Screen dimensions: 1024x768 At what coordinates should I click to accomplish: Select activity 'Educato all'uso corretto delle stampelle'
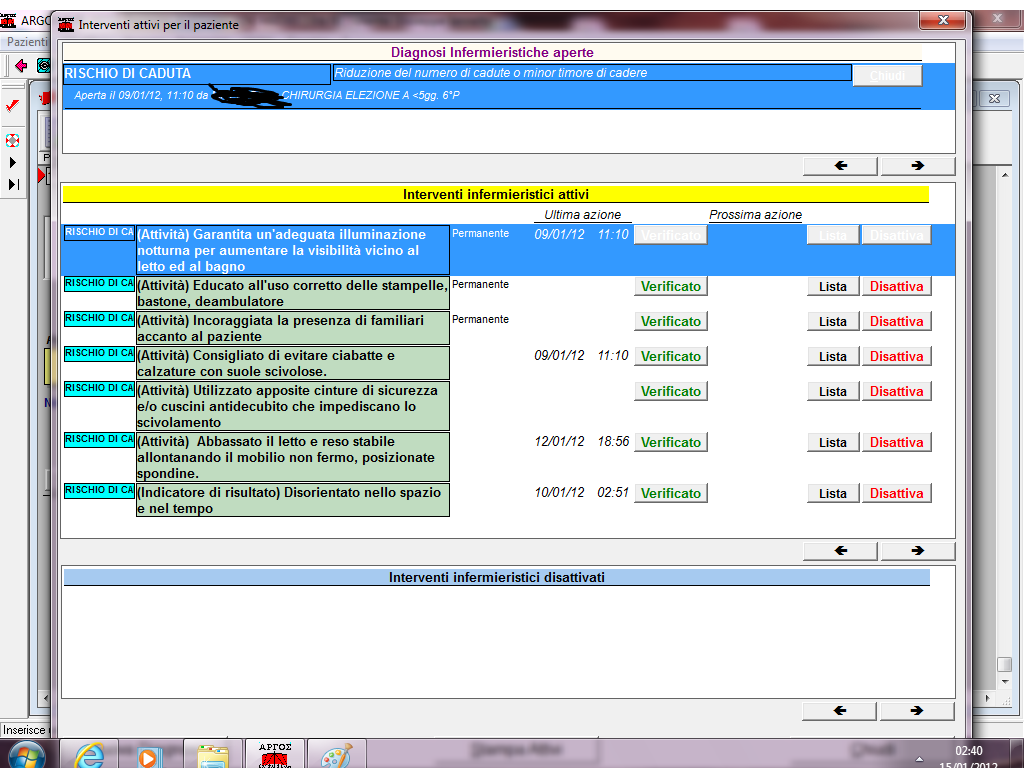[293, 293]
